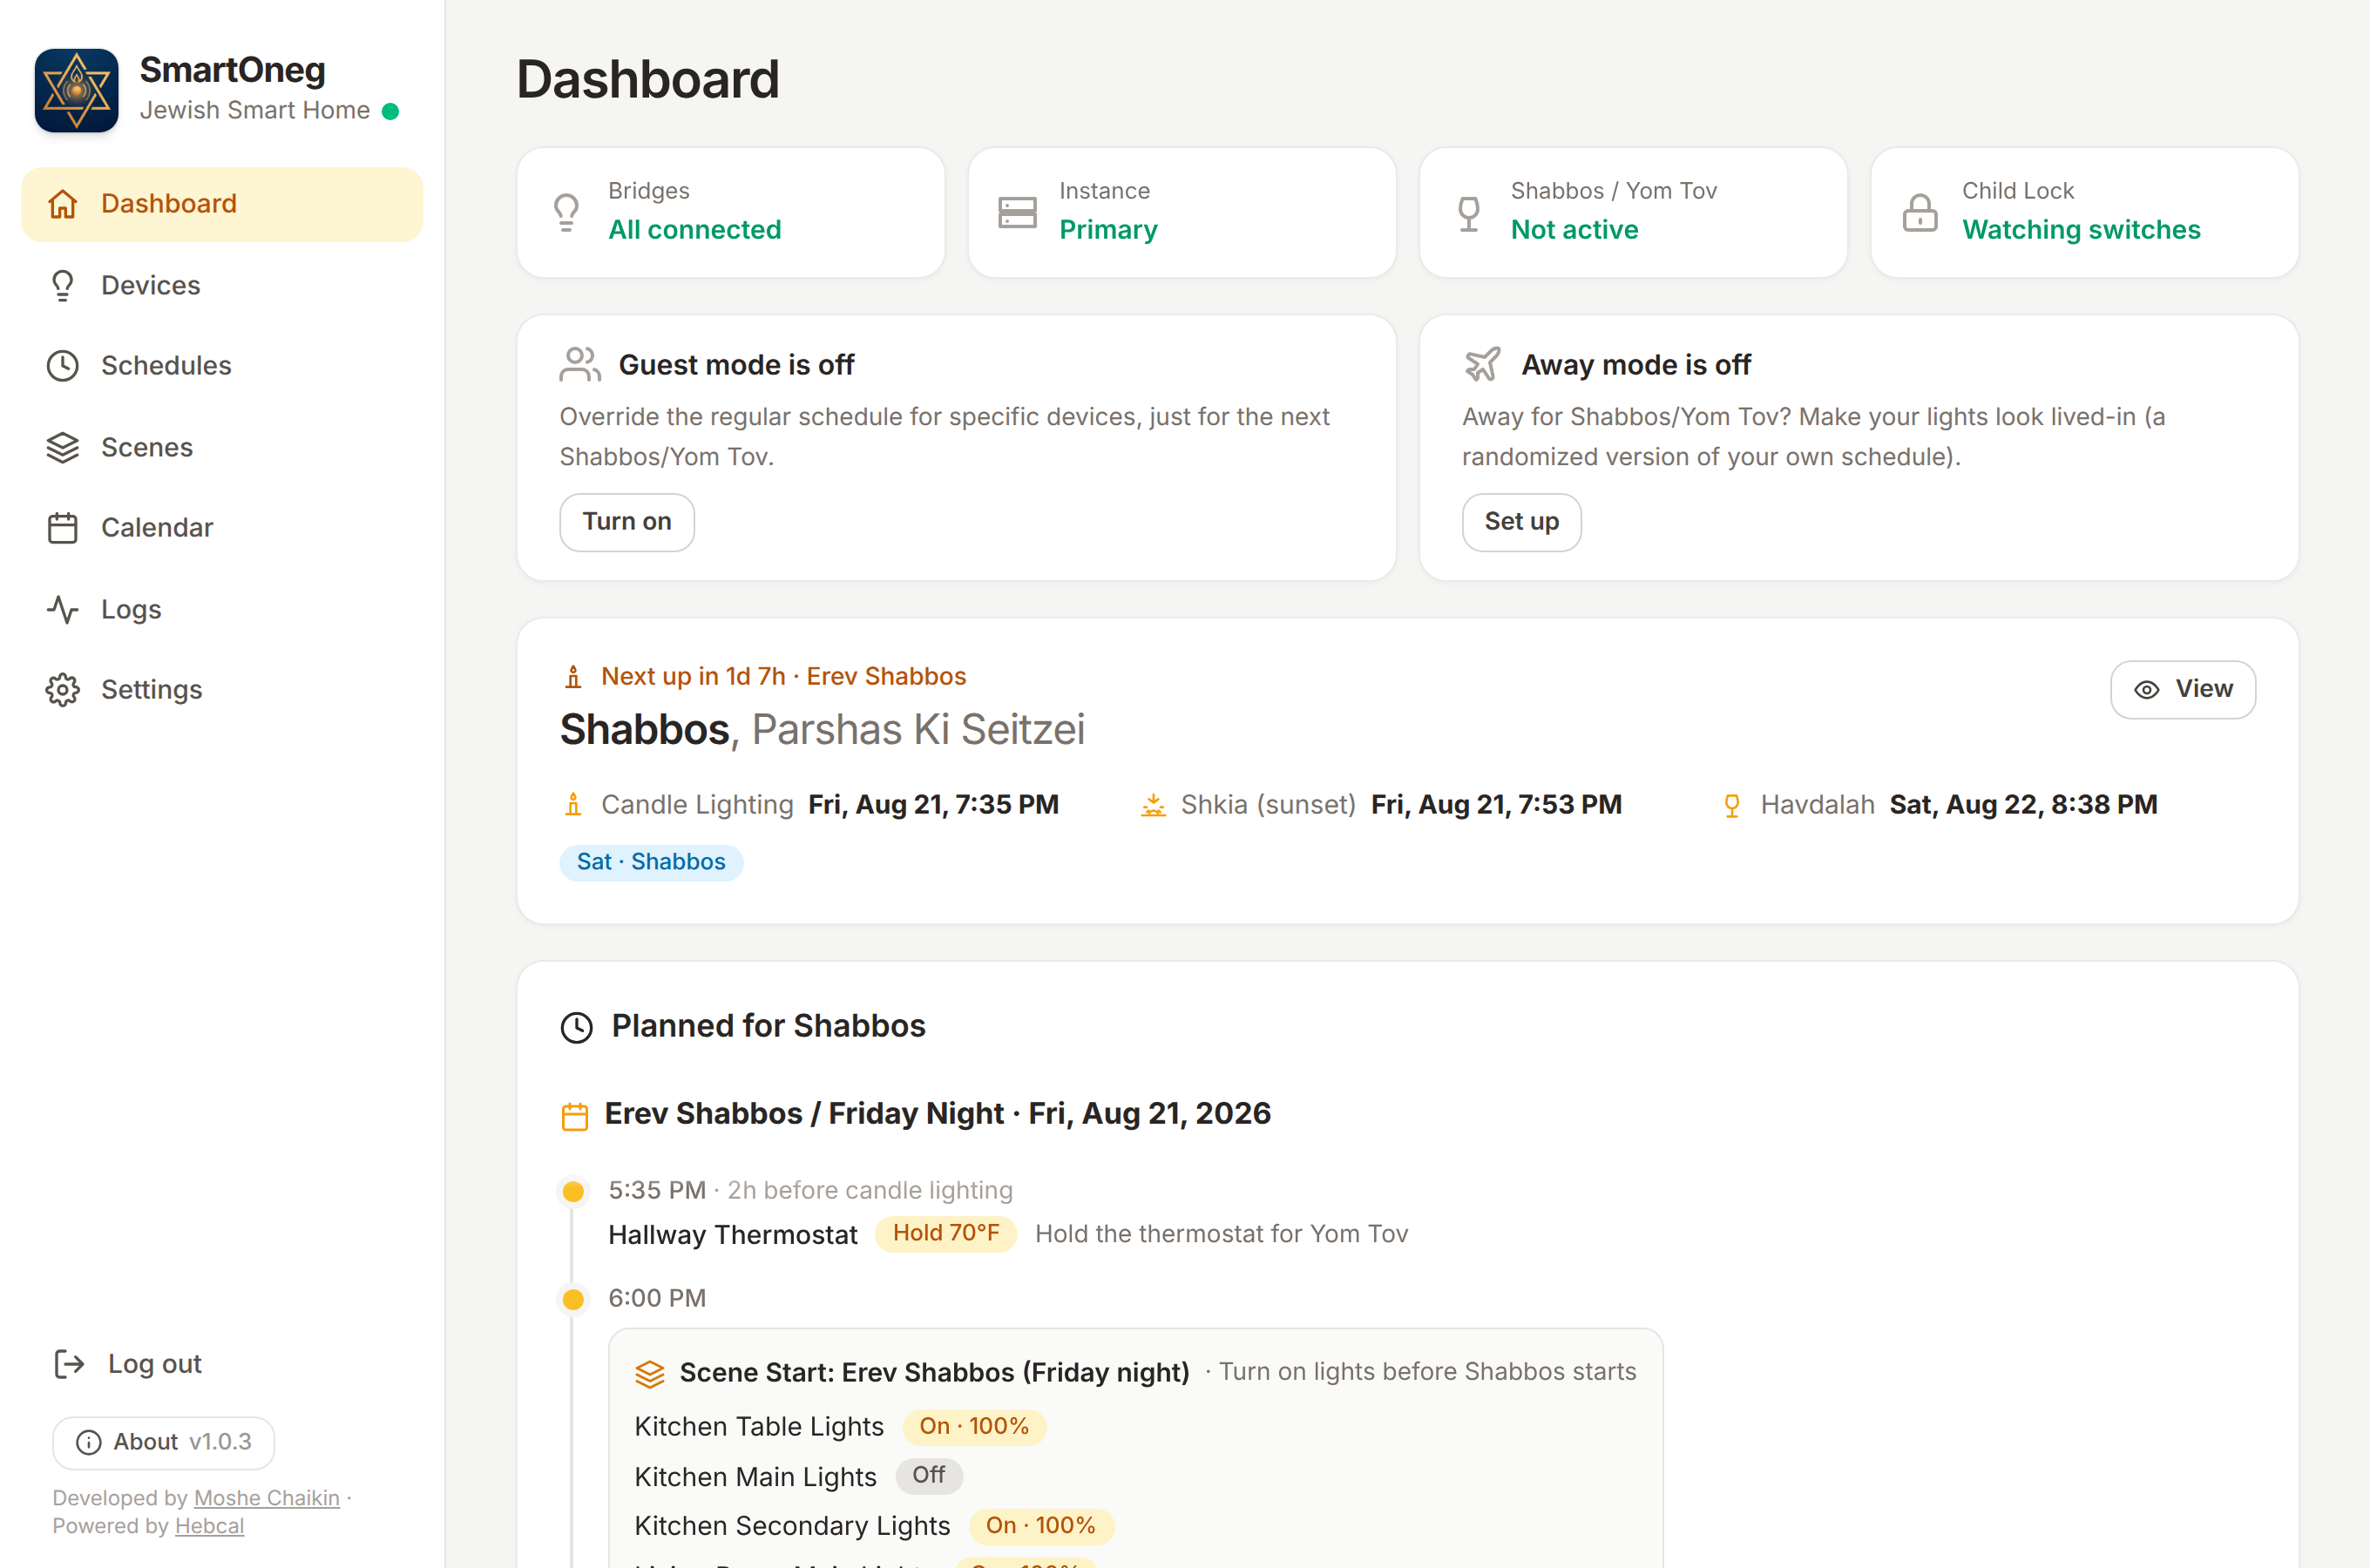Click the Hallway Thermostat entry
The height and width of the screenshot is (1568, 2370).
pos(733,1235)
